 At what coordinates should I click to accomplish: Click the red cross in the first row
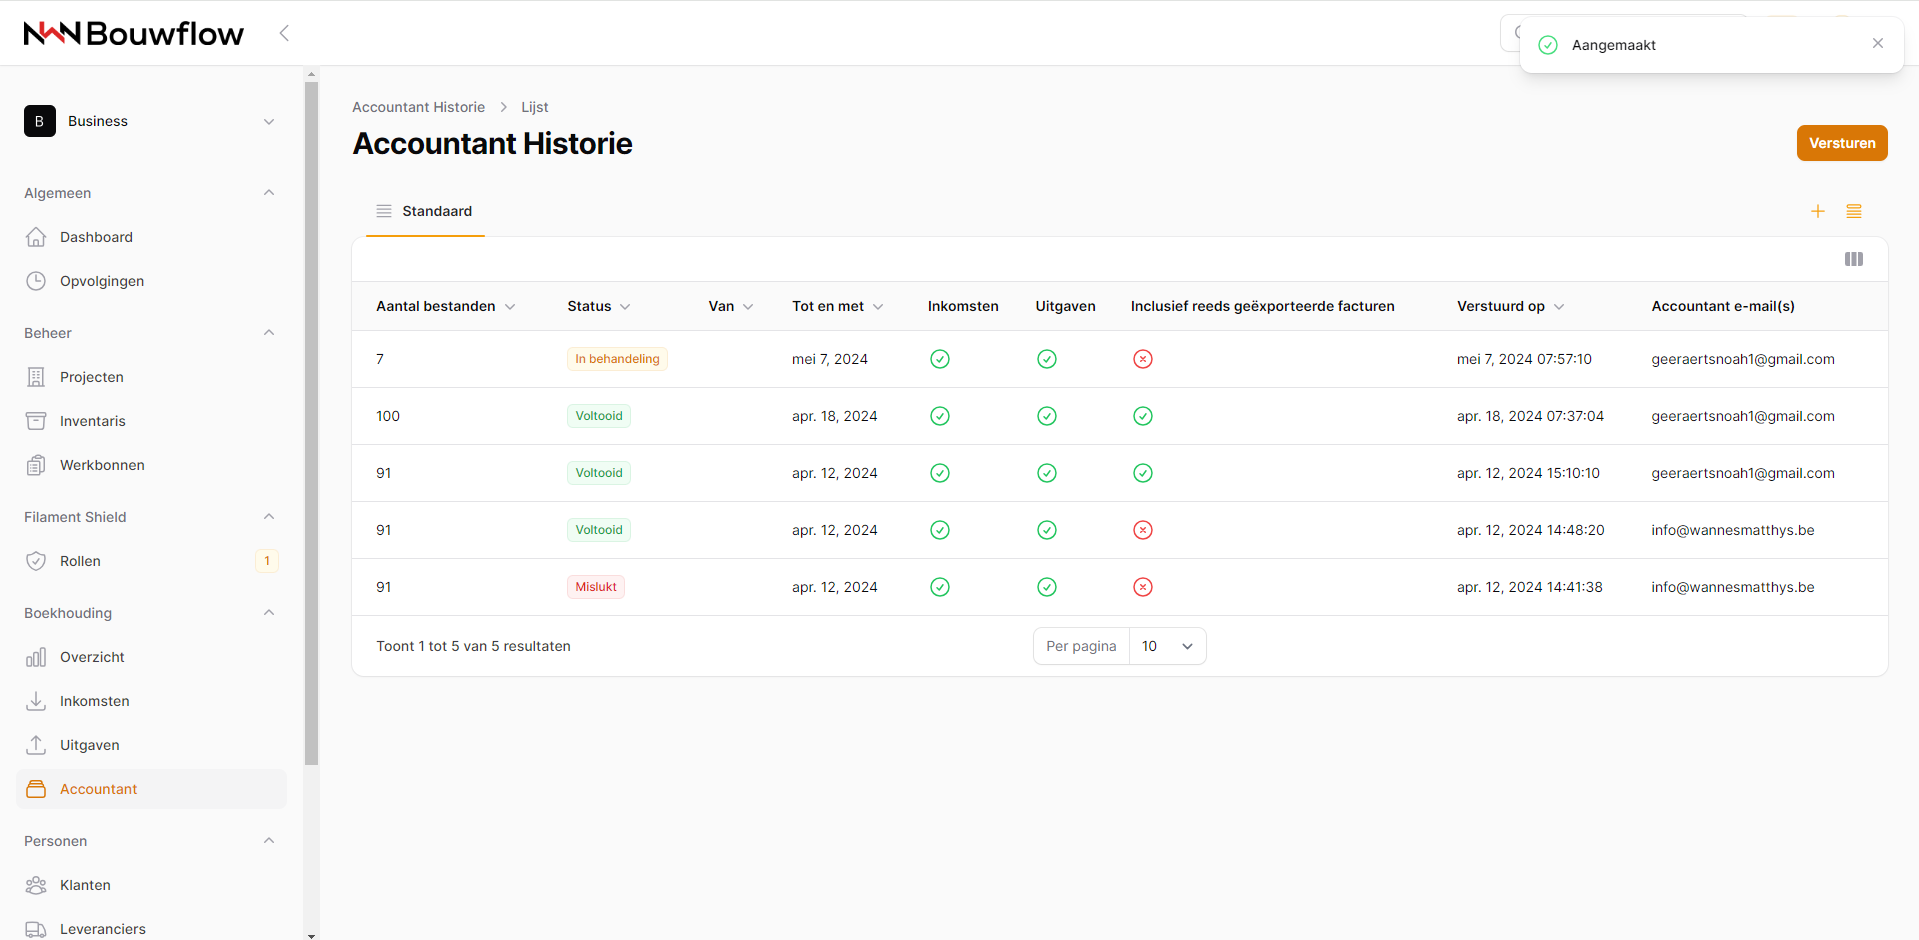[x=1143, y=359]
